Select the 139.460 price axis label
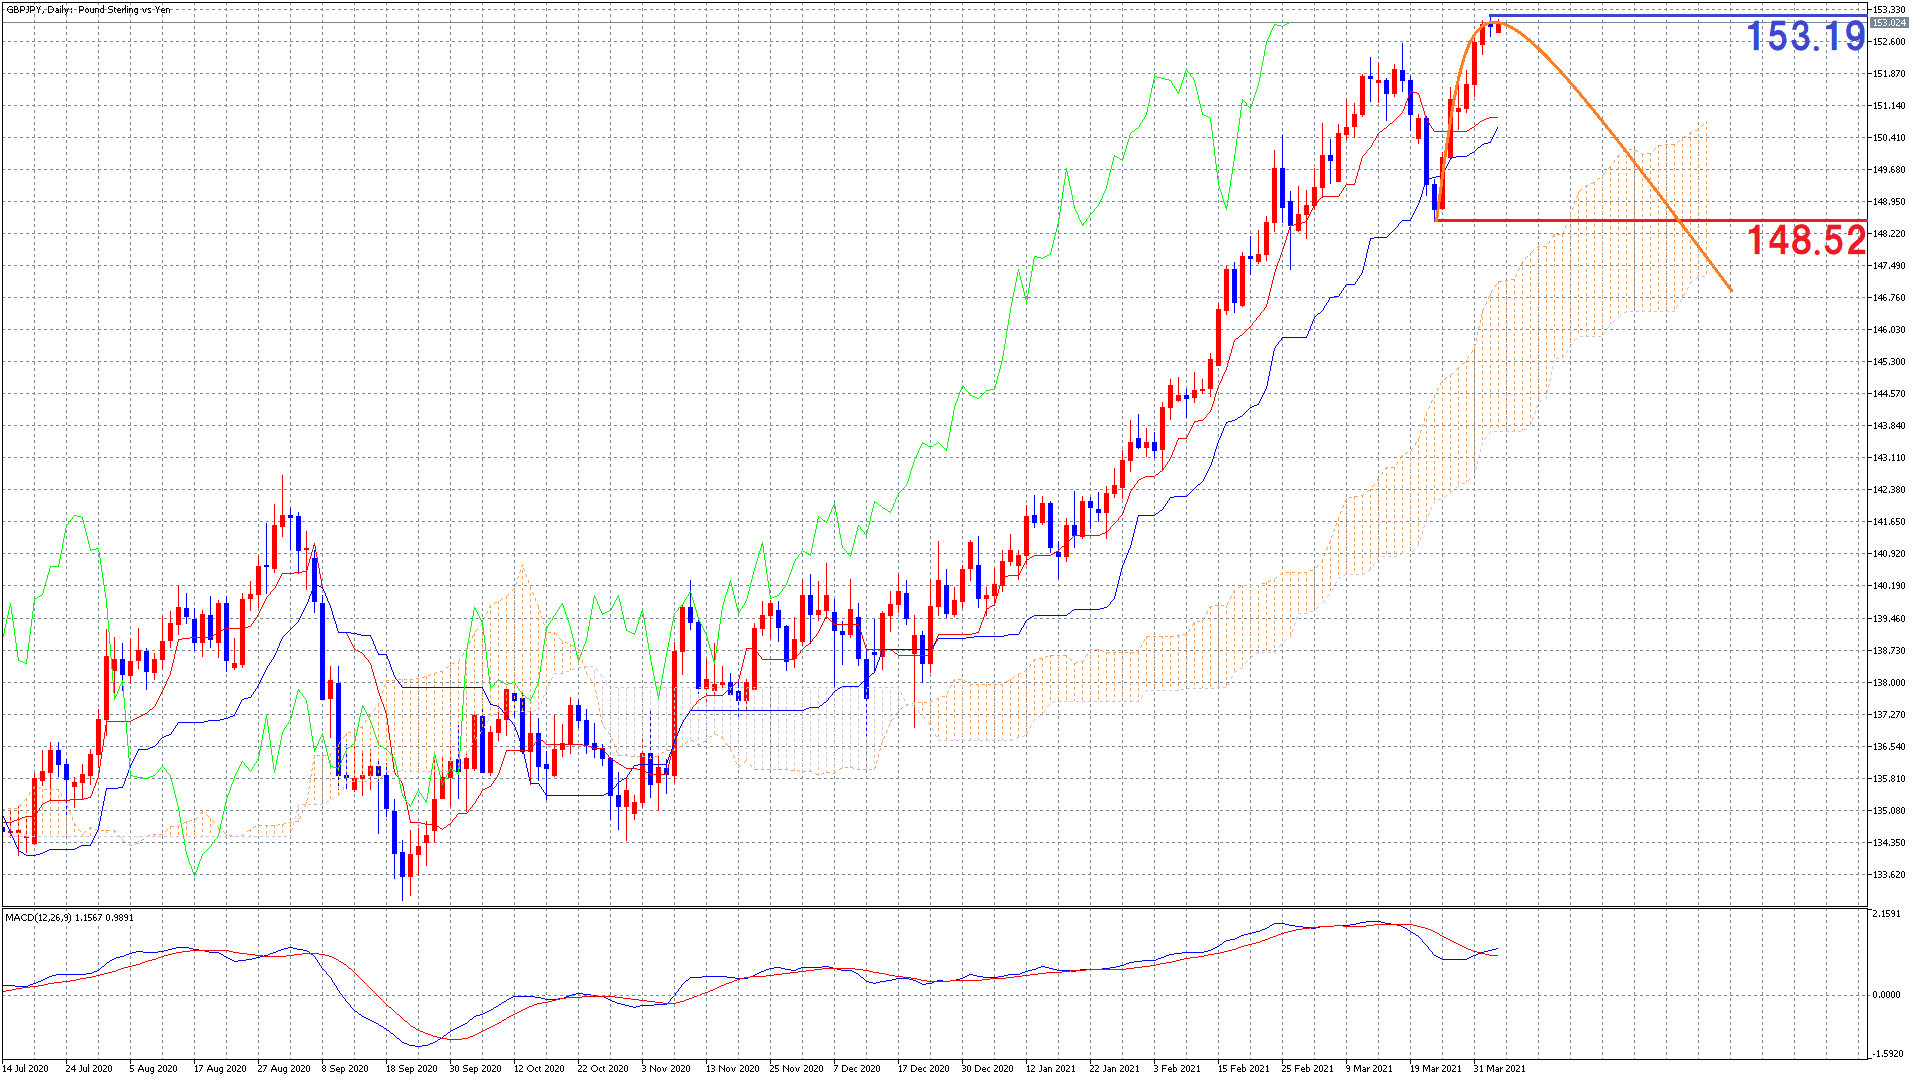Viewport: 1920px width, 1080px height. [1889, 619]
